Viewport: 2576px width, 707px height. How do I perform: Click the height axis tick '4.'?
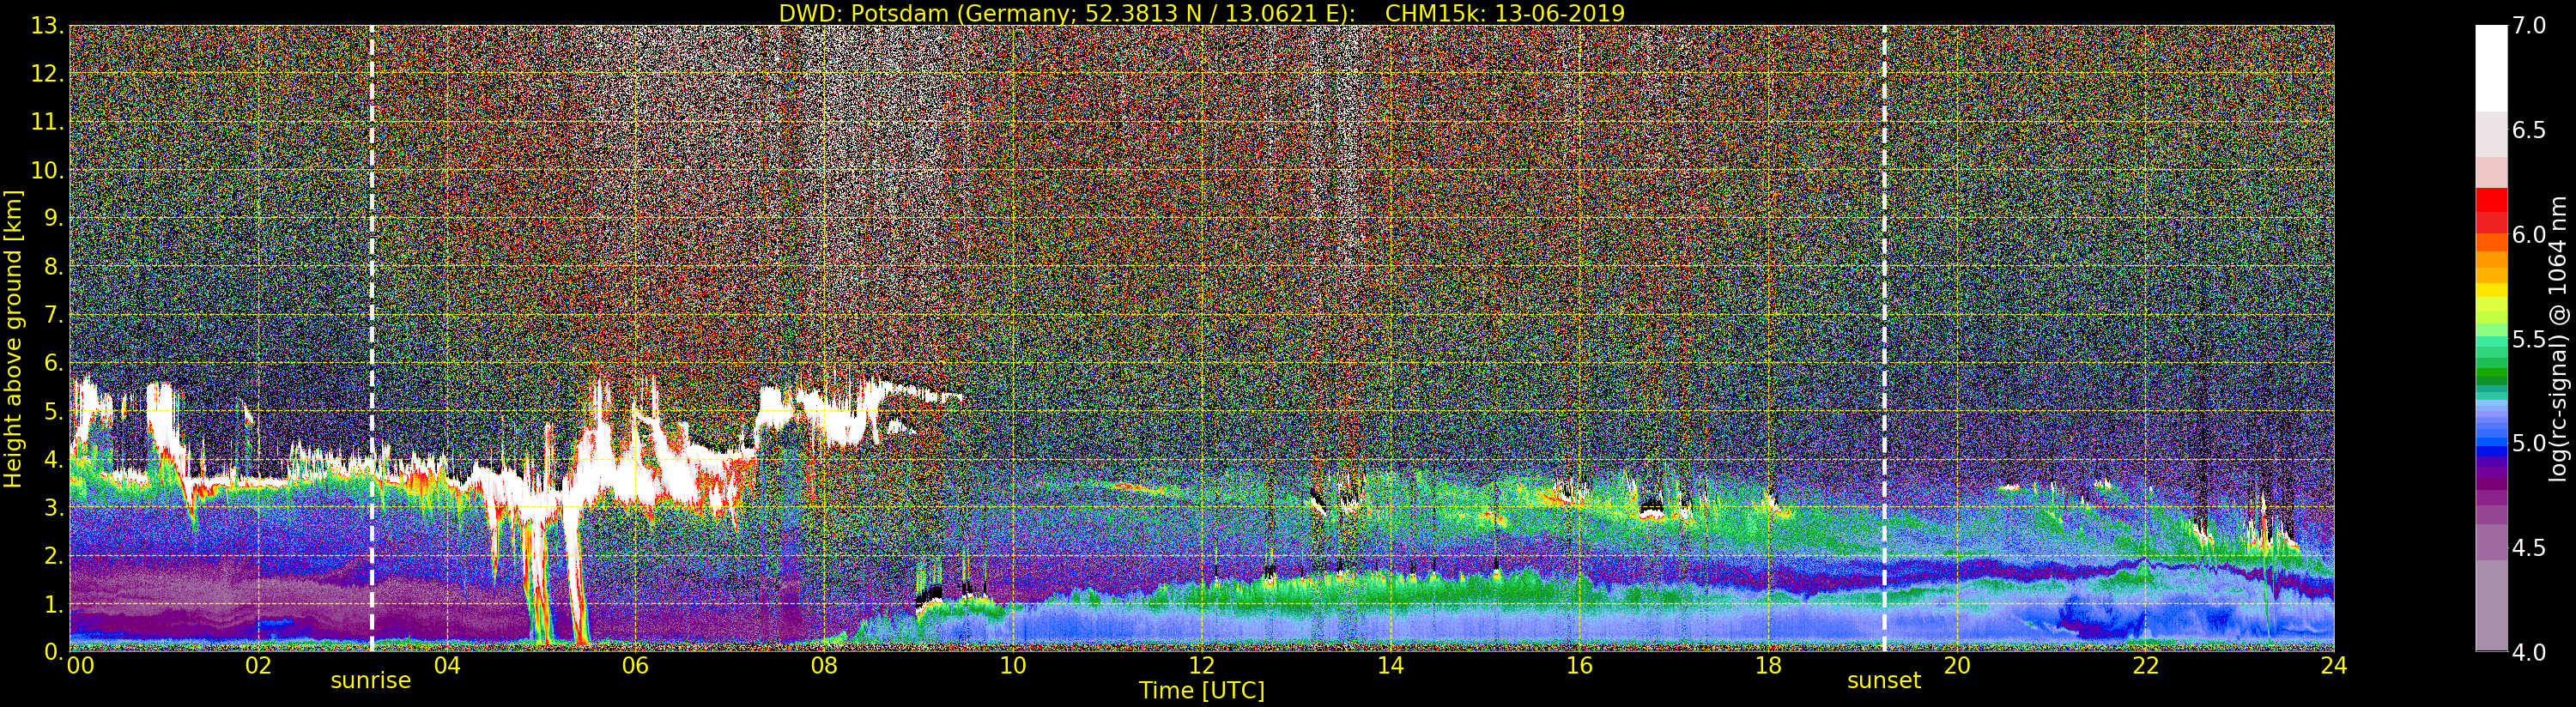pyautogui.click(x=54, y=459)
